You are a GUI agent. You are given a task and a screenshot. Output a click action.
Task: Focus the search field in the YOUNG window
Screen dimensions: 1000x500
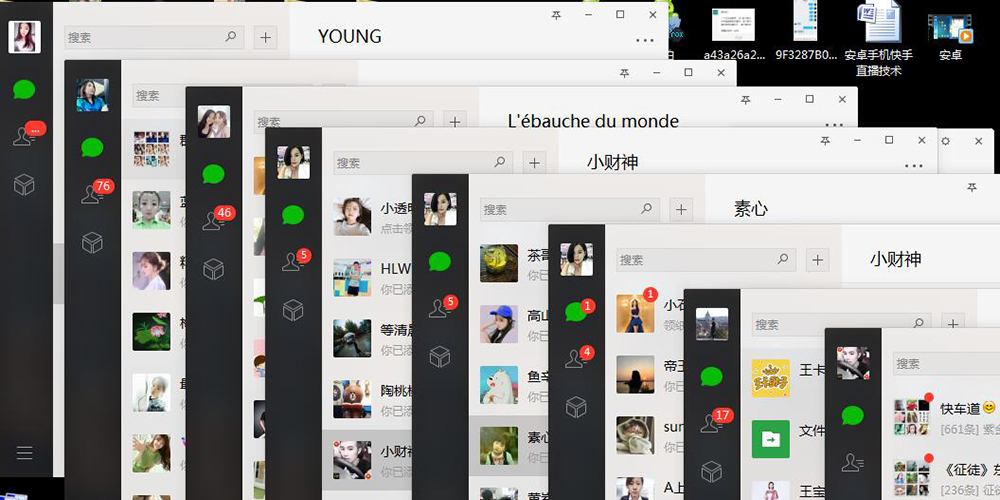point(154,38)
